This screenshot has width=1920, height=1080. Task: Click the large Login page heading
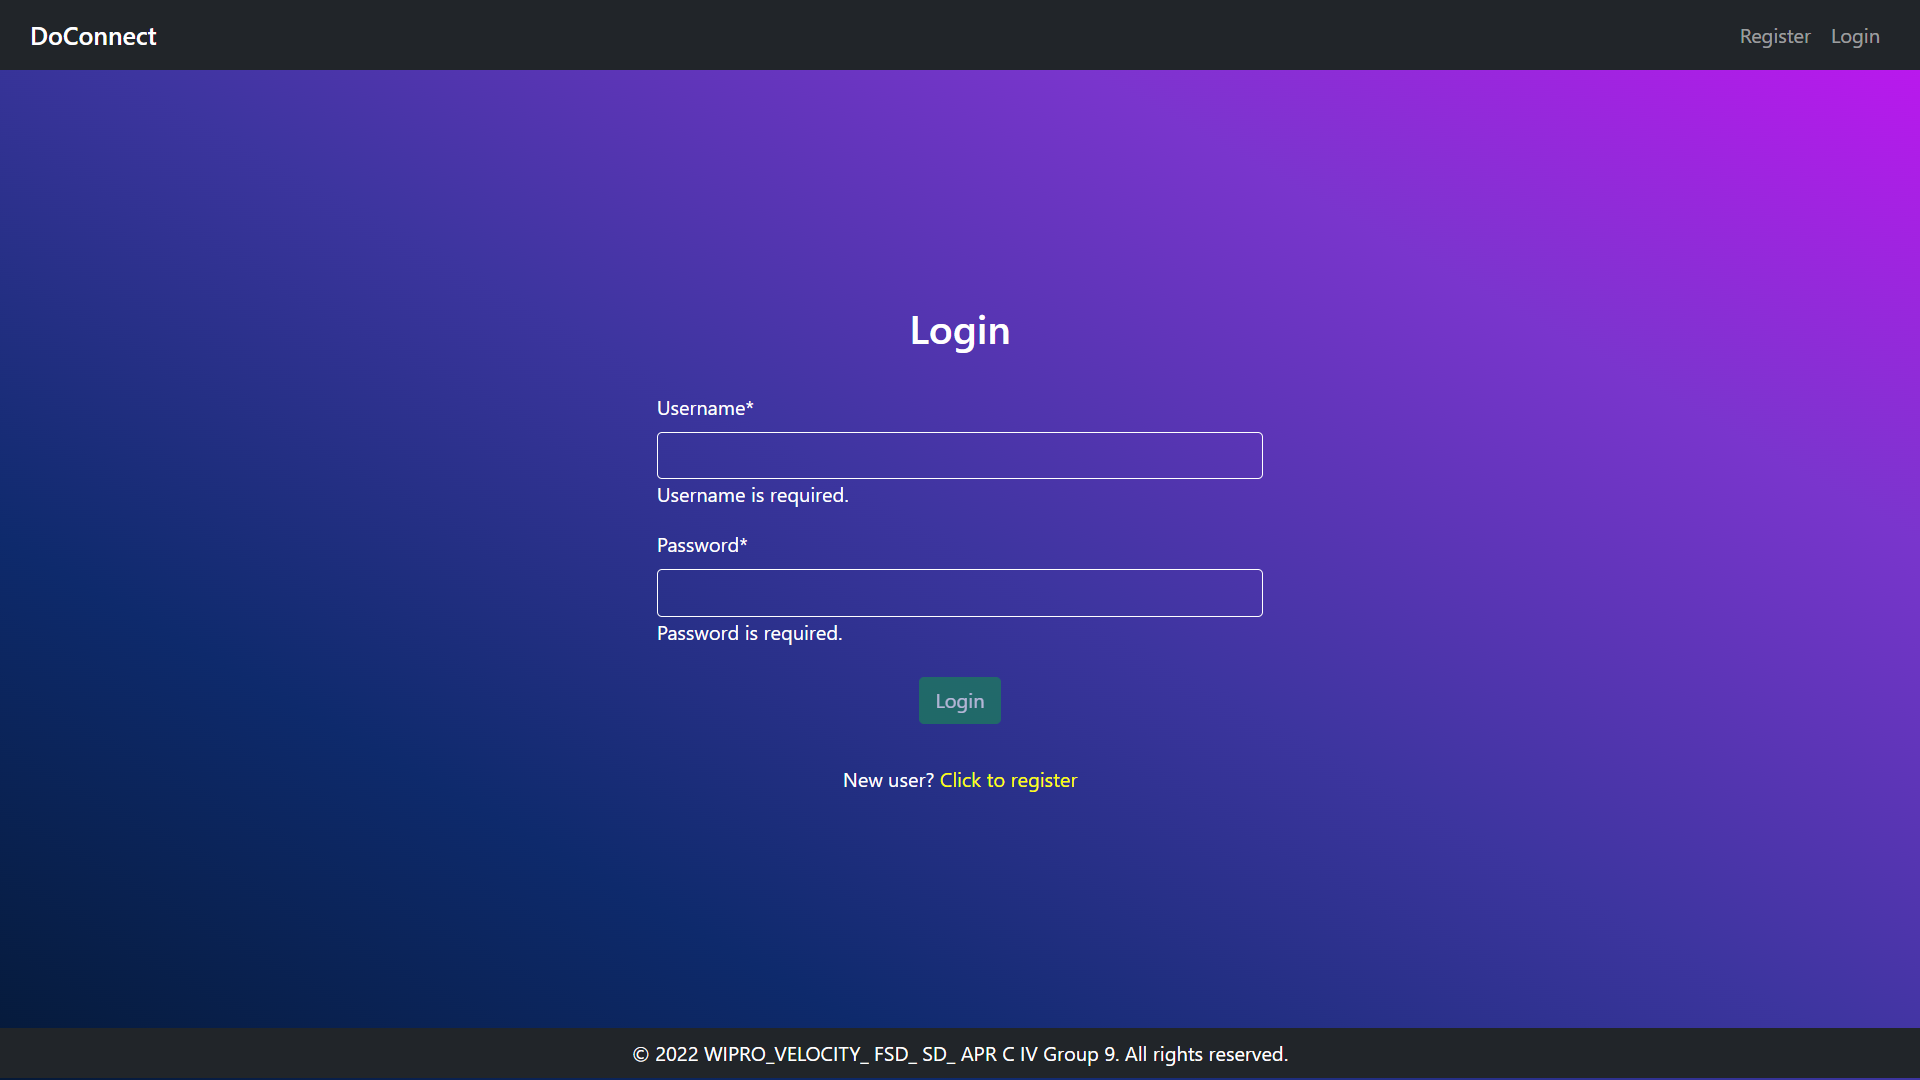coord(959,330)
